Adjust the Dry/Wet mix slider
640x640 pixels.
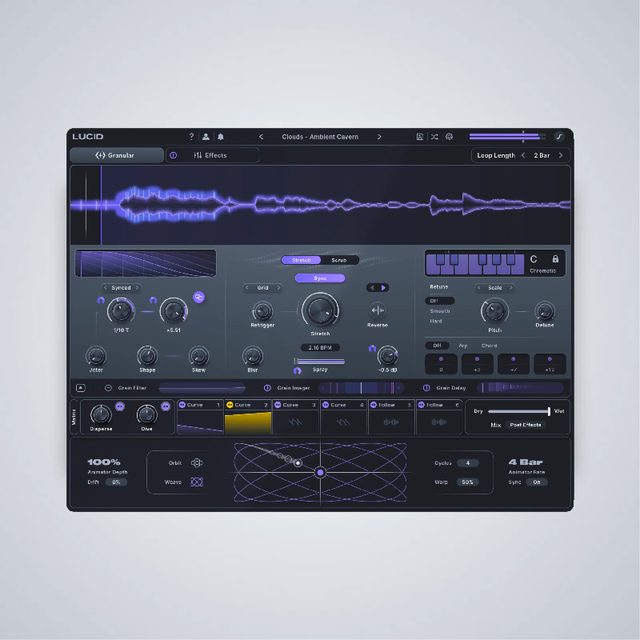pos(519,411)
